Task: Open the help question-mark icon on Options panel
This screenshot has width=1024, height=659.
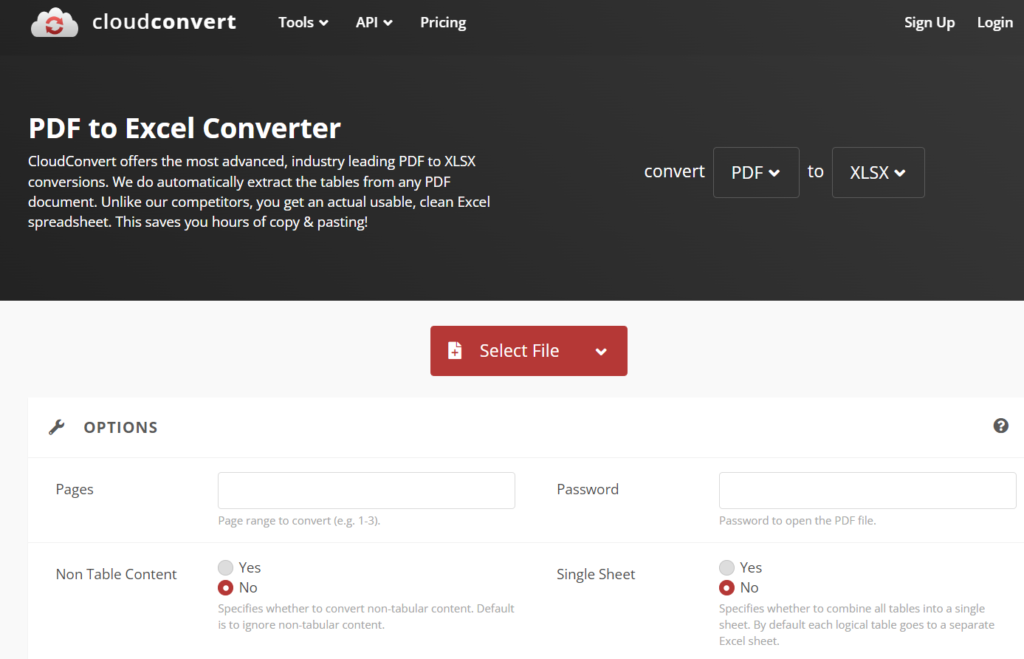Action: point(1001,426)
